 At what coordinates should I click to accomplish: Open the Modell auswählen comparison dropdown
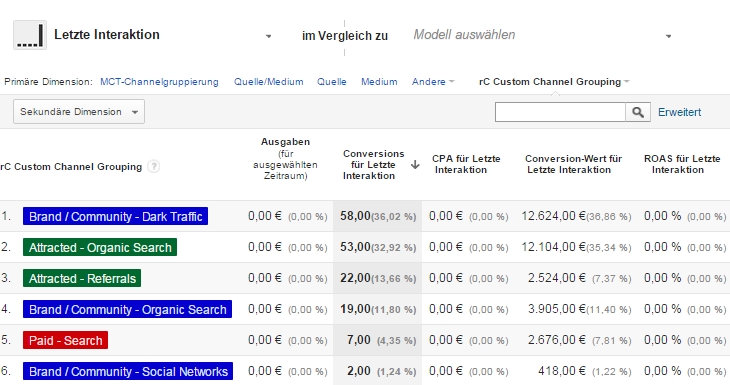point(668,36)
